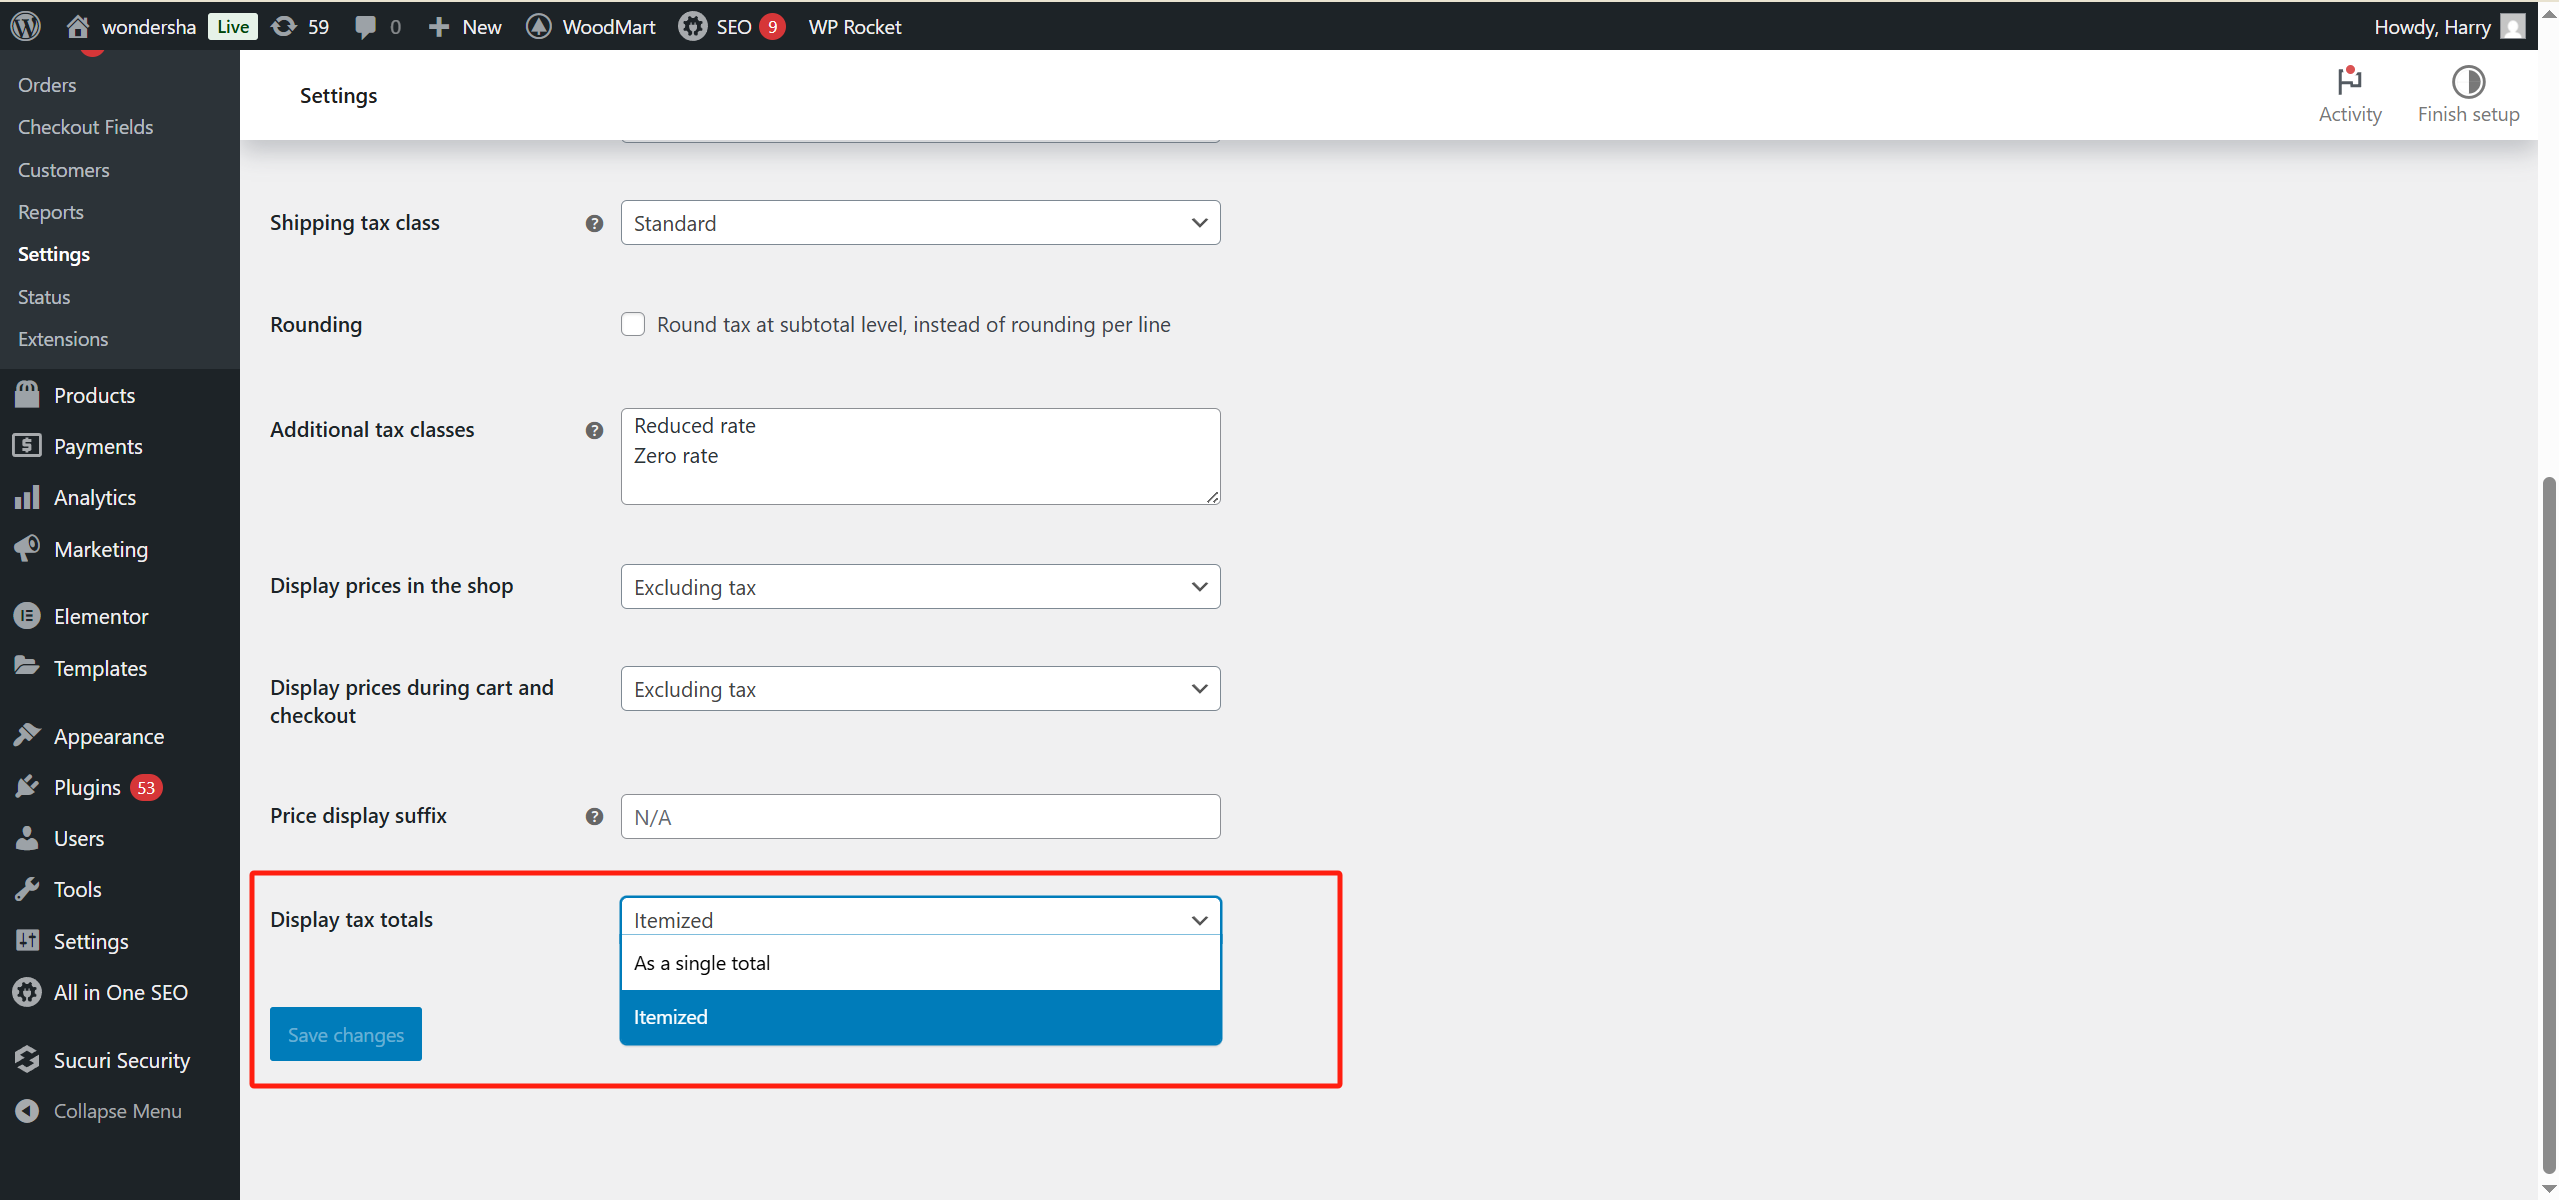The width and height of the screenshot is (2559, 1200).
Task: Open the New menu in admin bar
Action: coord(462,26)
